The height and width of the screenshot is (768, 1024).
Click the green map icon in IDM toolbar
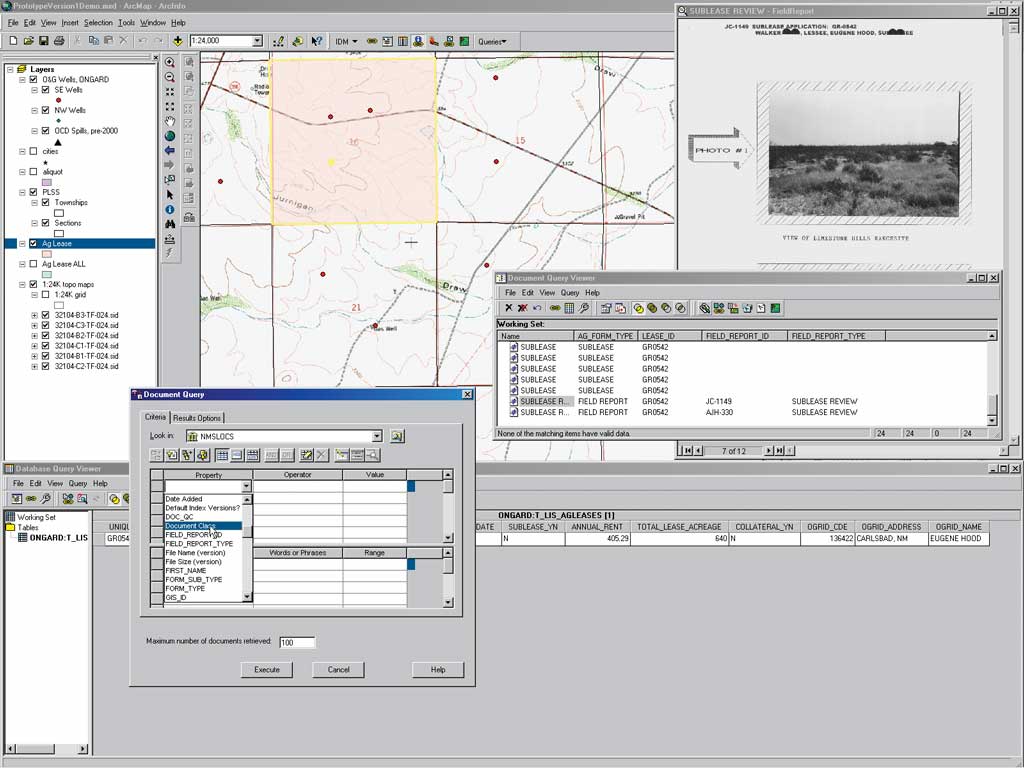pyautogui.click(x=464, y=41)
